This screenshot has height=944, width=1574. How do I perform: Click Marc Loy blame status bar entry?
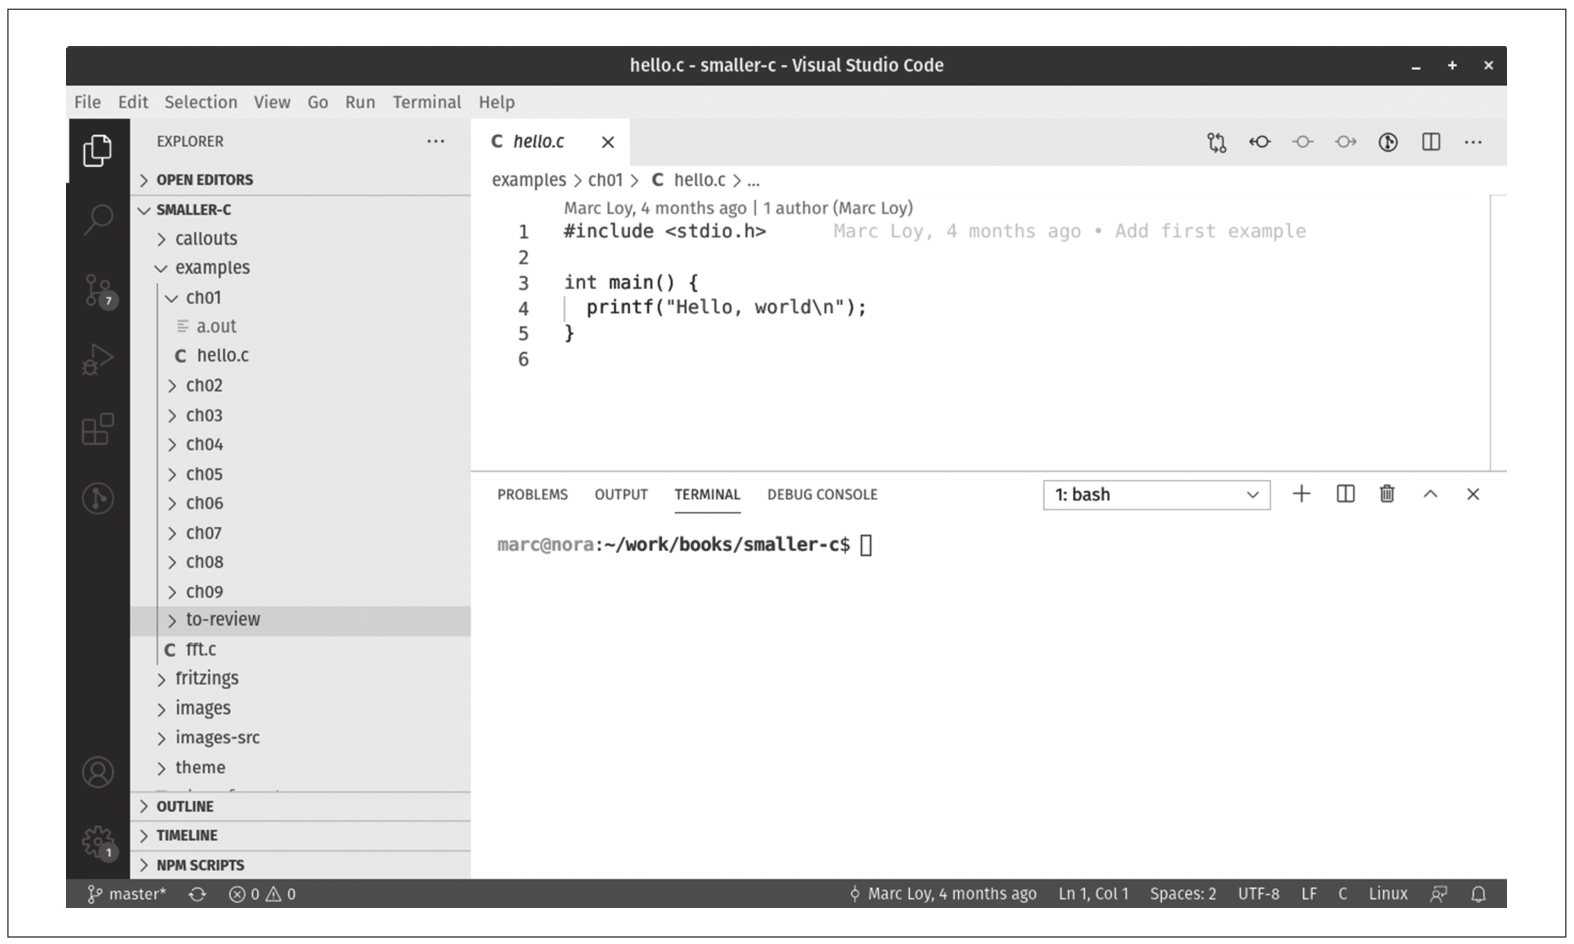[942, 894]
